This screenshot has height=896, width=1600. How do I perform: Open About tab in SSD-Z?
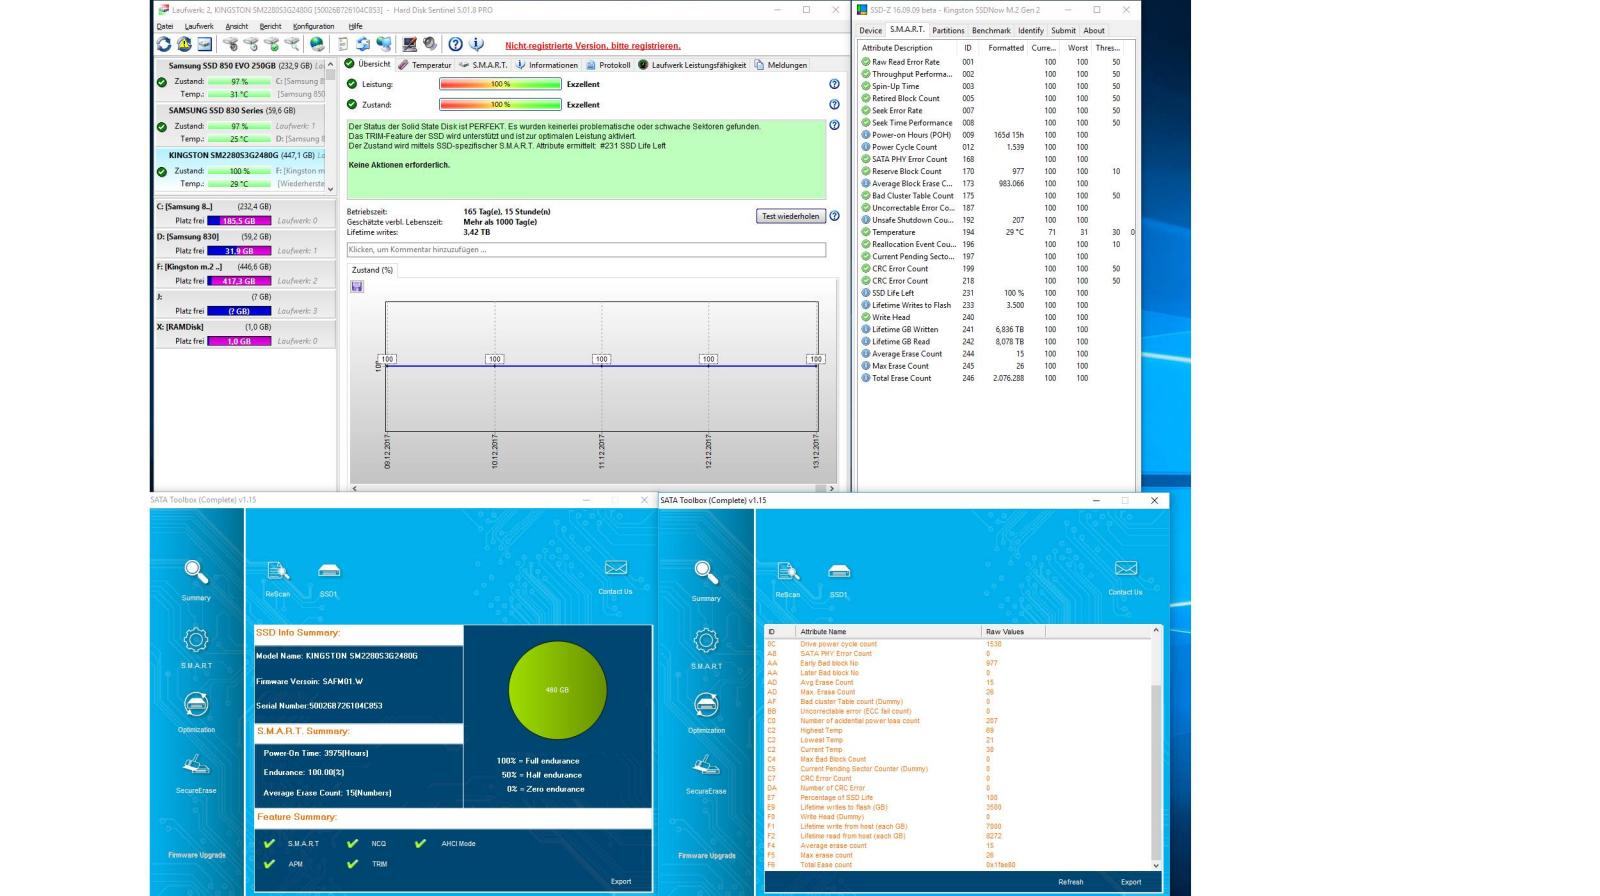[x=1094, y=30]
